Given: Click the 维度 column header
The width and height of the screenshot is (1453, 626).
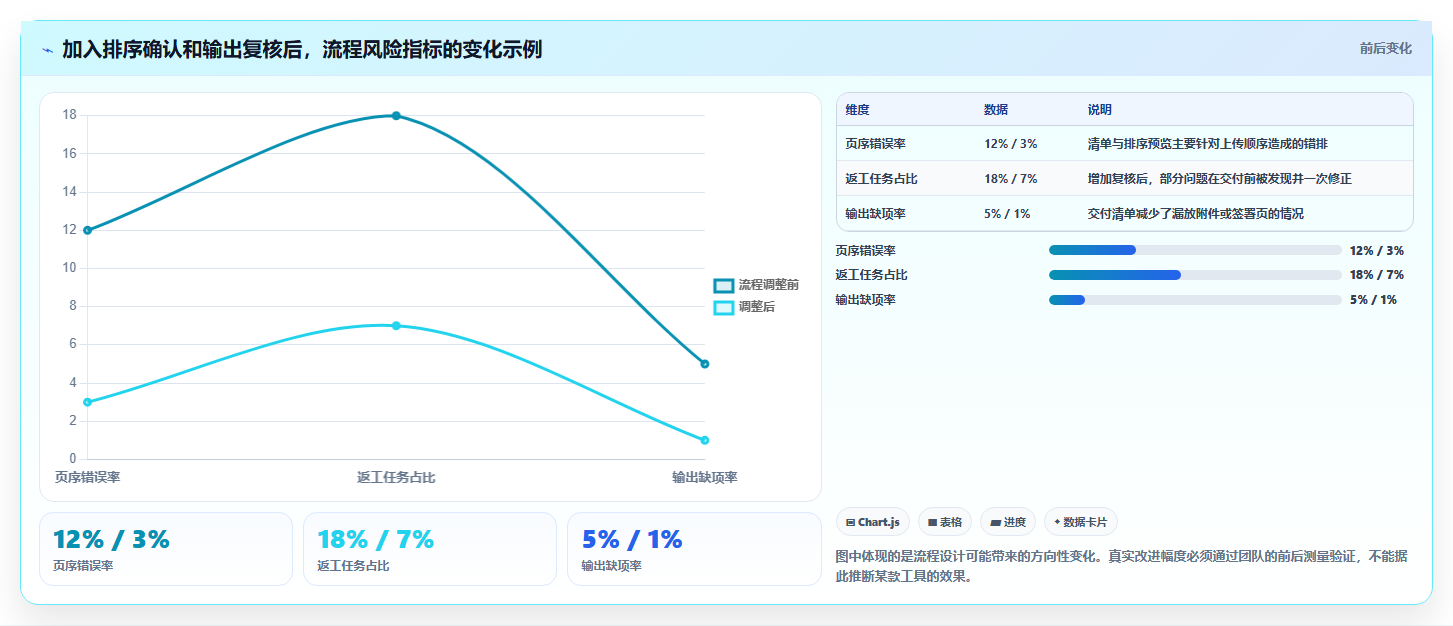Looking at the screenshot, I should click(857, 110).
